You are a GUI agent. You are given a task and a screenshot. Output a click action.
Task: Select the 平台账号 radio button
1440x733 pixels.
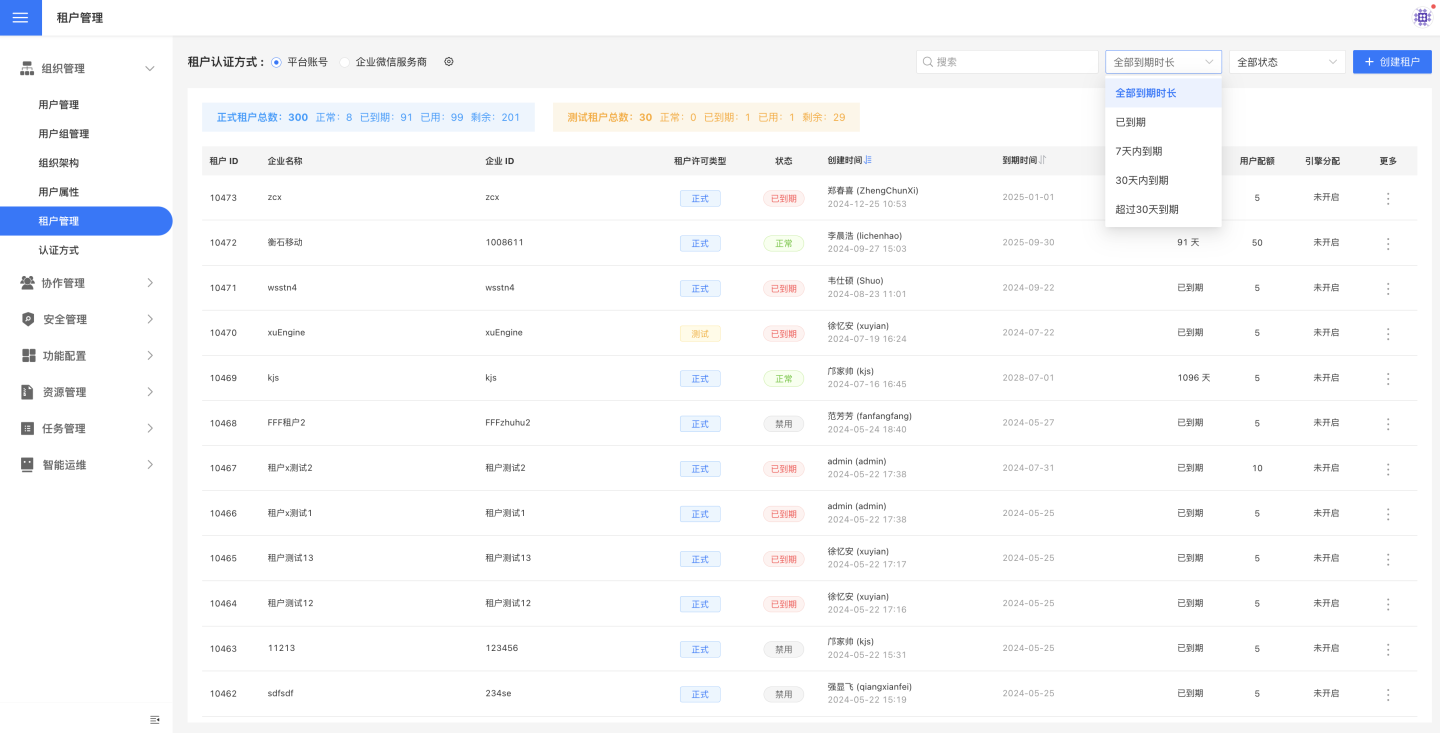click(x=277, y=62)
